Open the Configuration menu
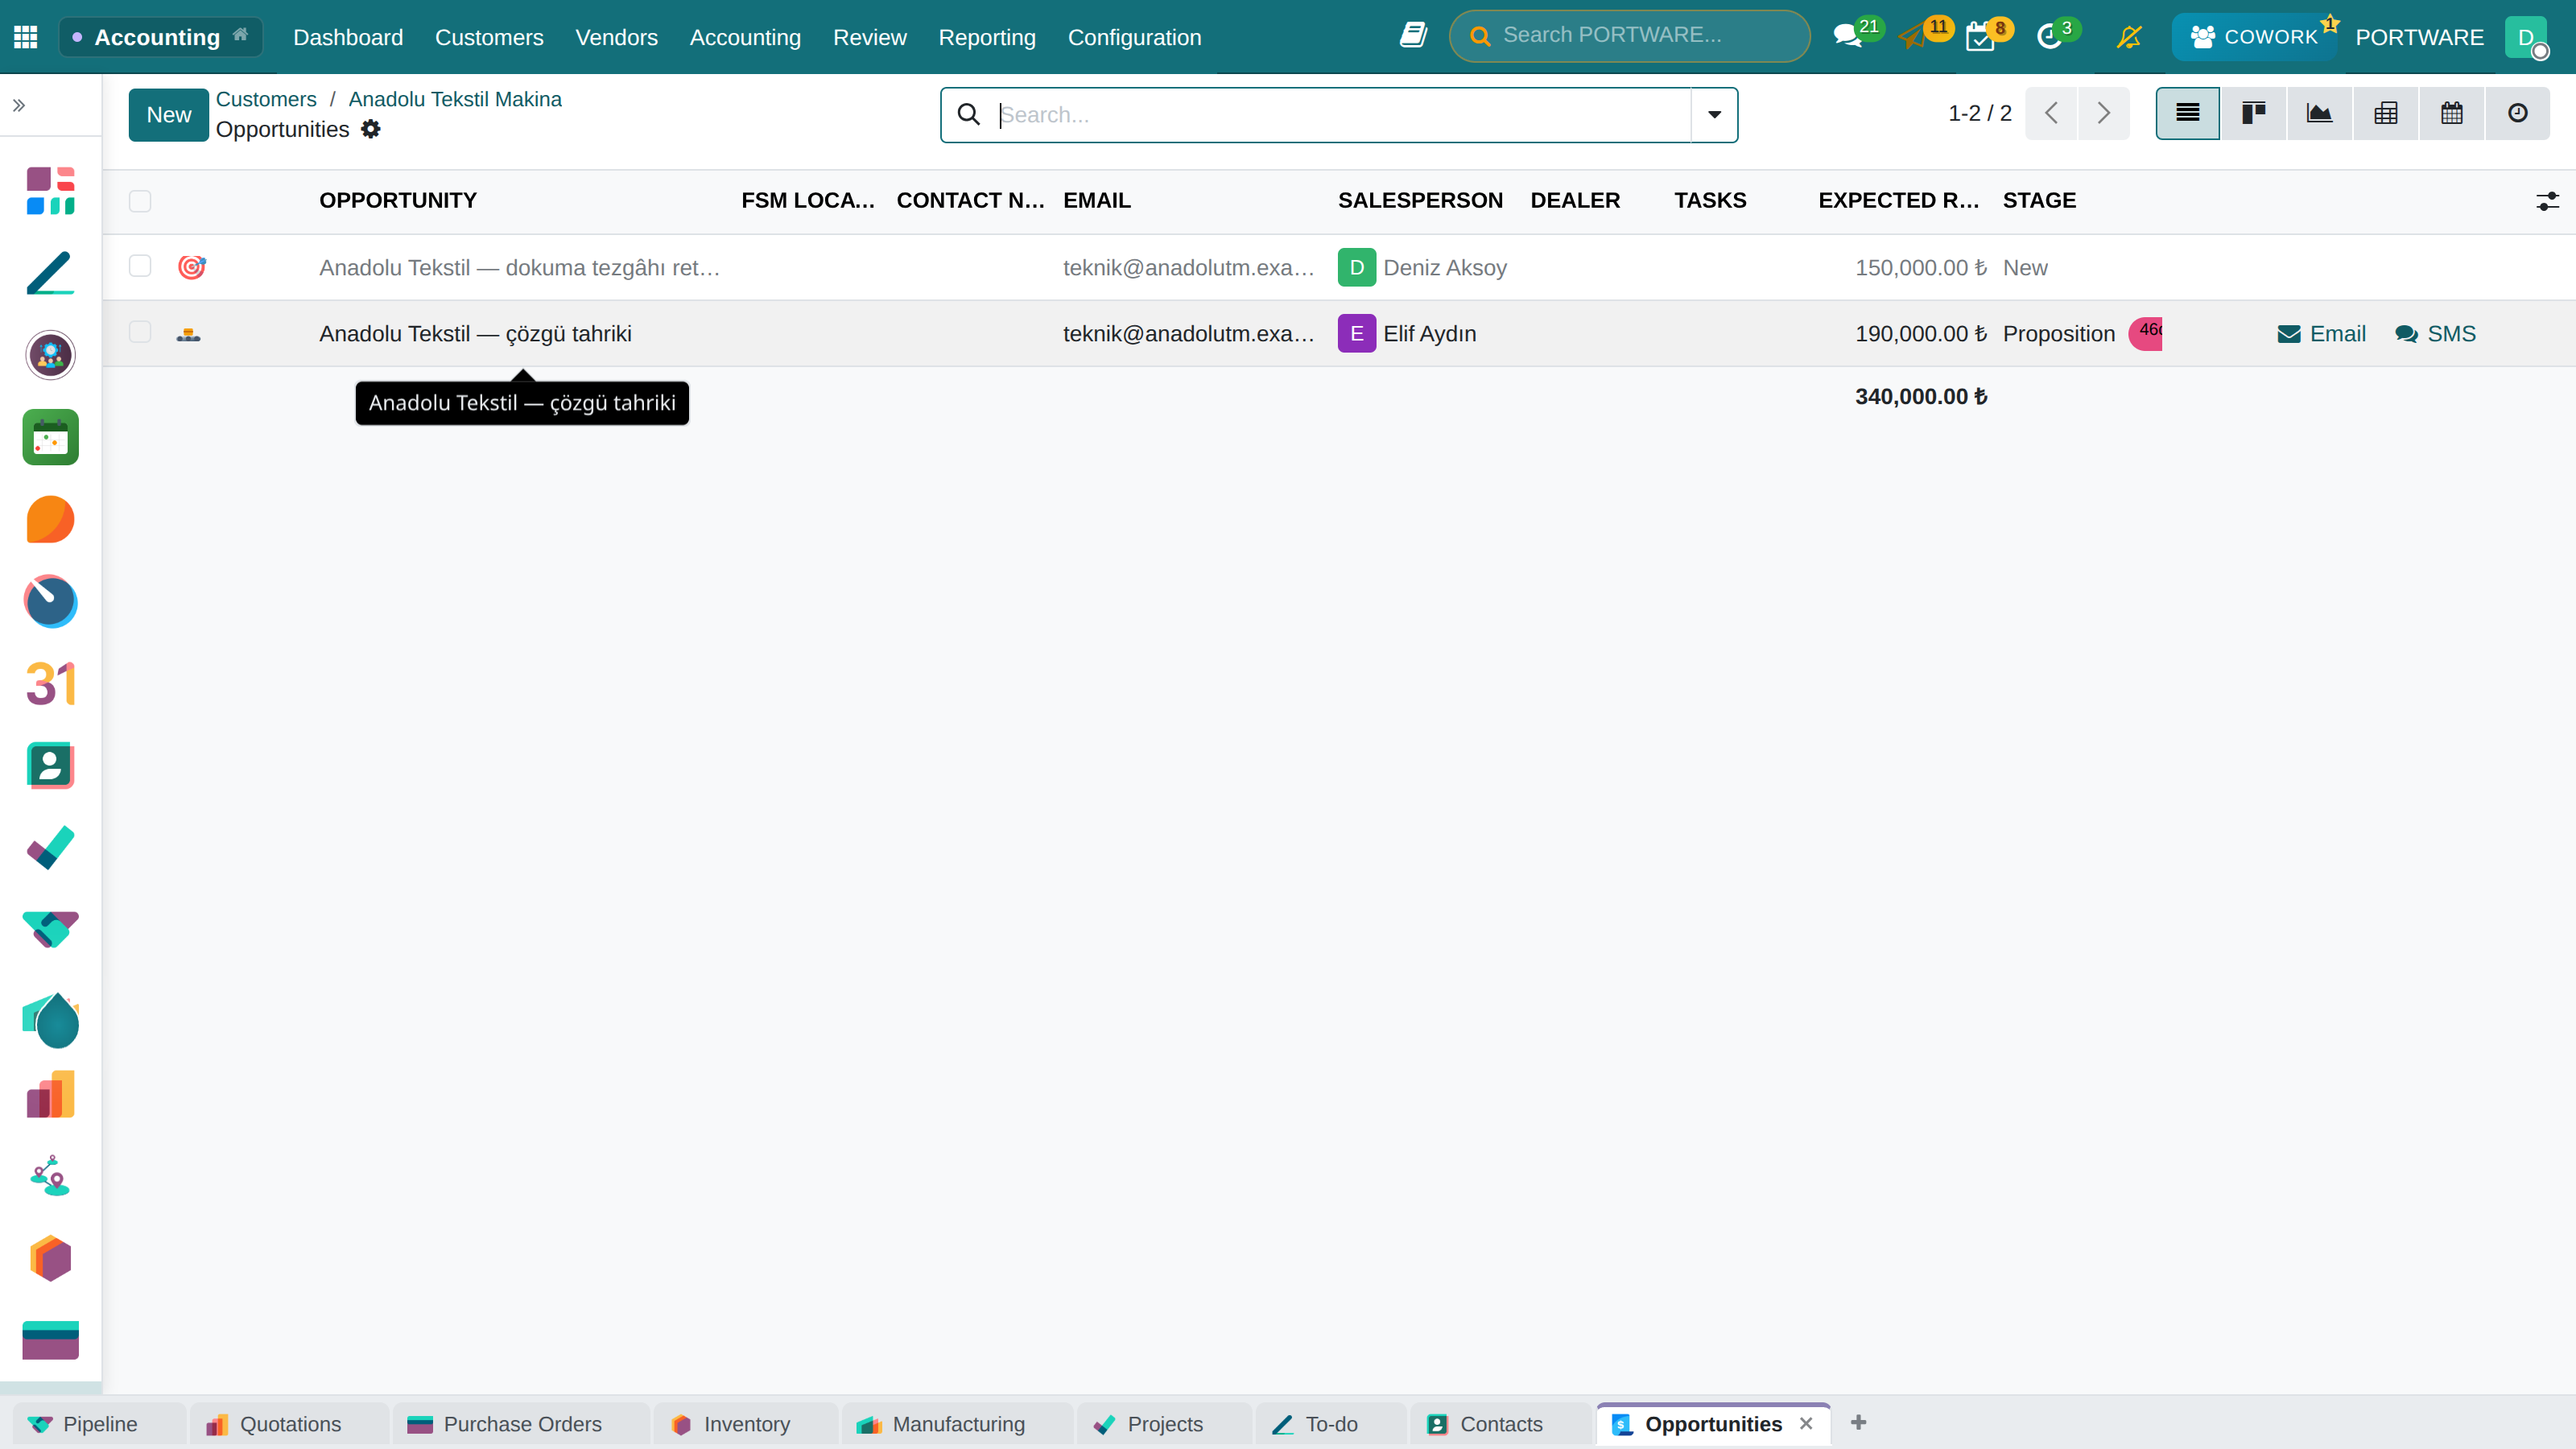Viewport: 2576px width, 1449px height. 1134,37
